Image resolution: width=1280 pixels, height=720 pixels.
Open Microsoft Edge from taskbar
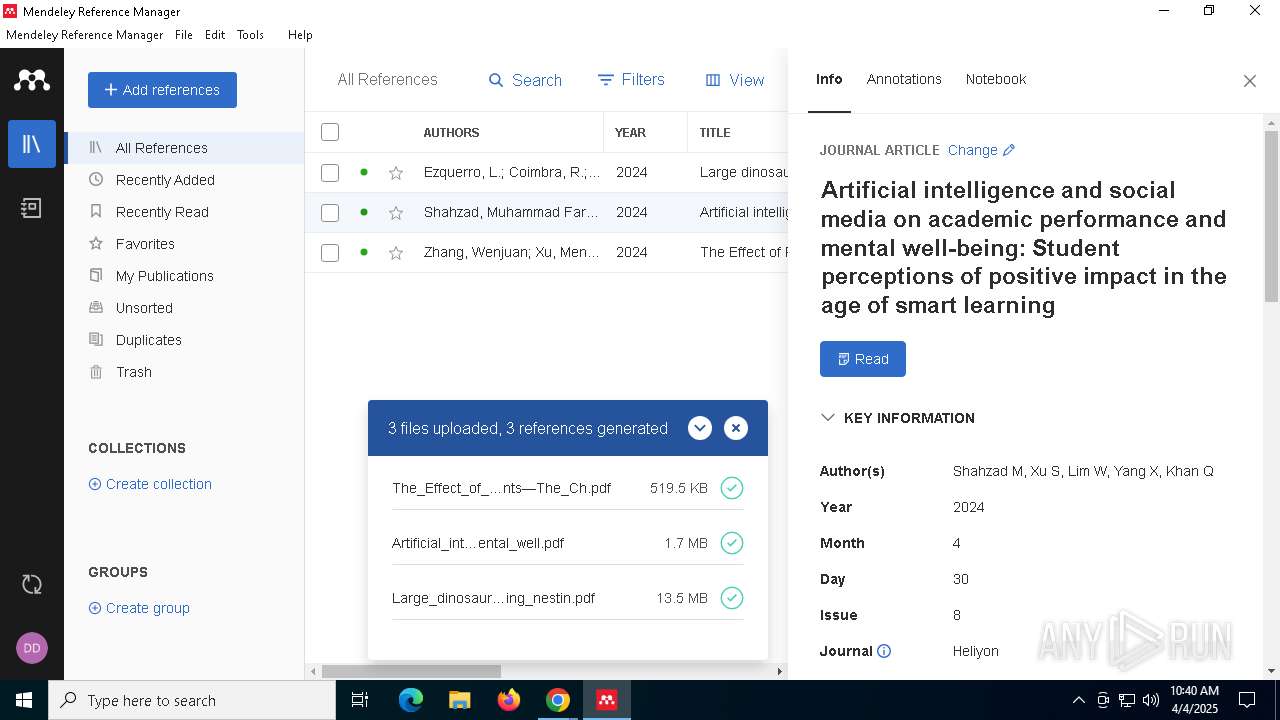point(411,700)
